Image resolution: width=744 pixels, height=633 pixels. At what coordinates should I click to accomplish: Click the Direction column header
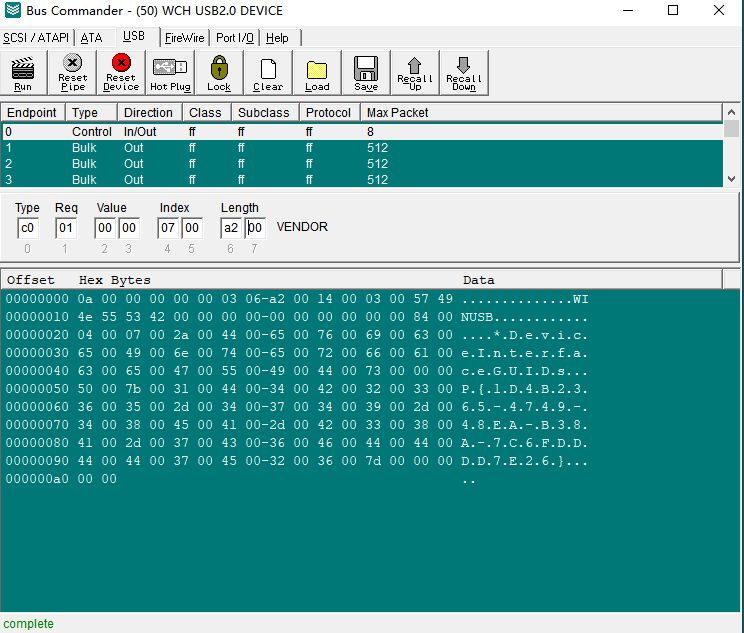(149, 113)
